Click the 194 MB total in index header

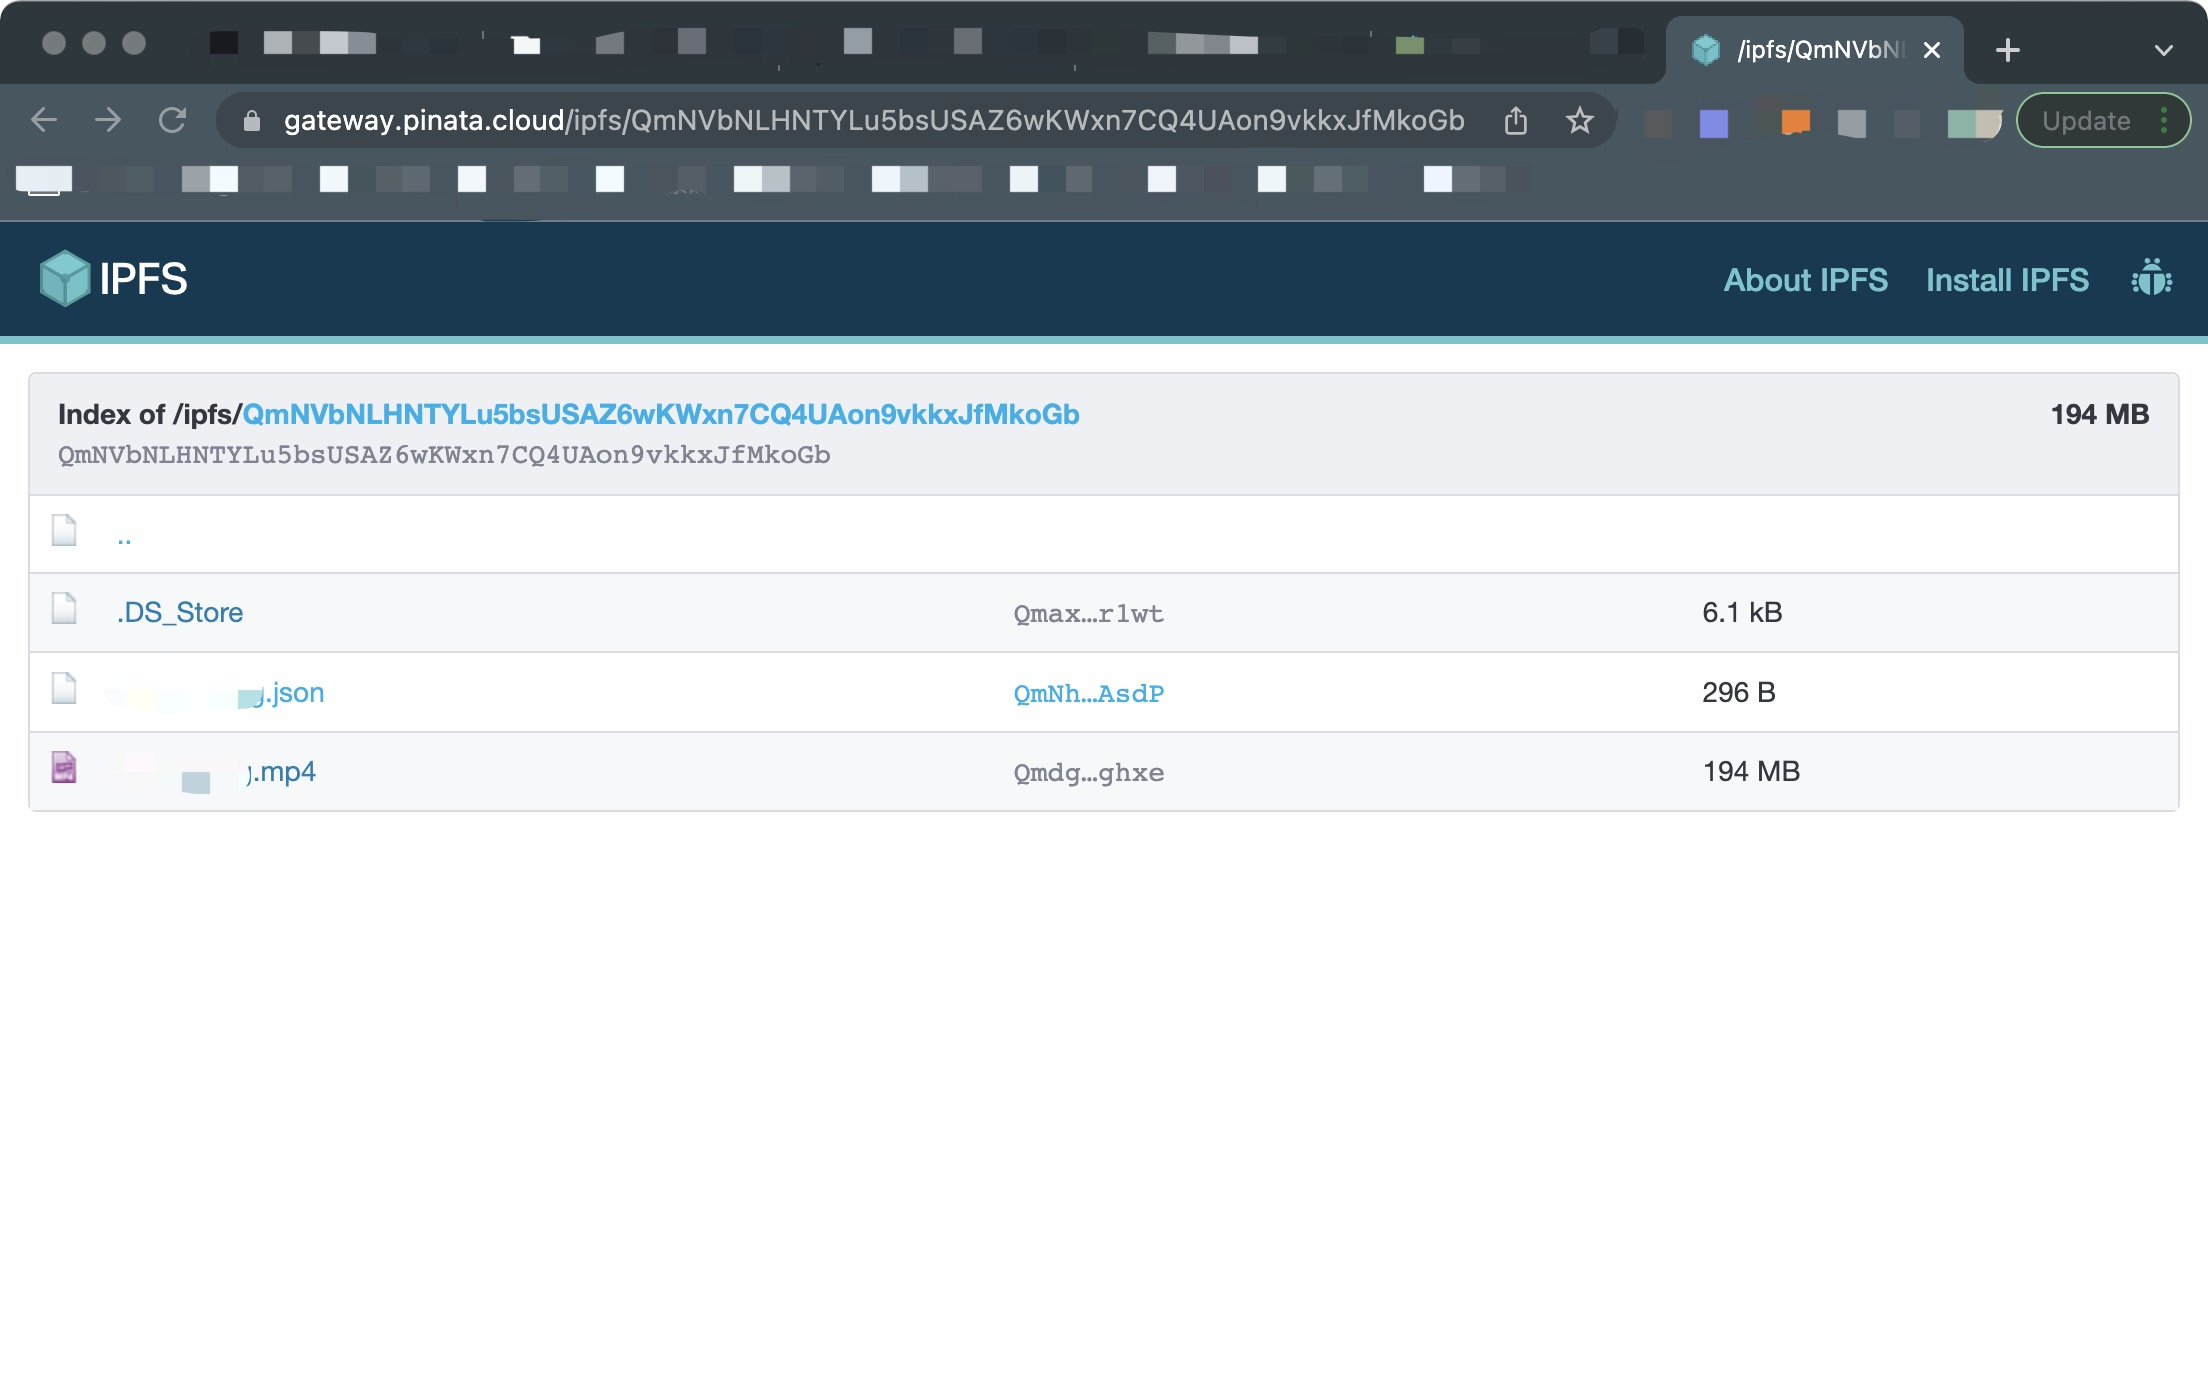click(2099, 414)
